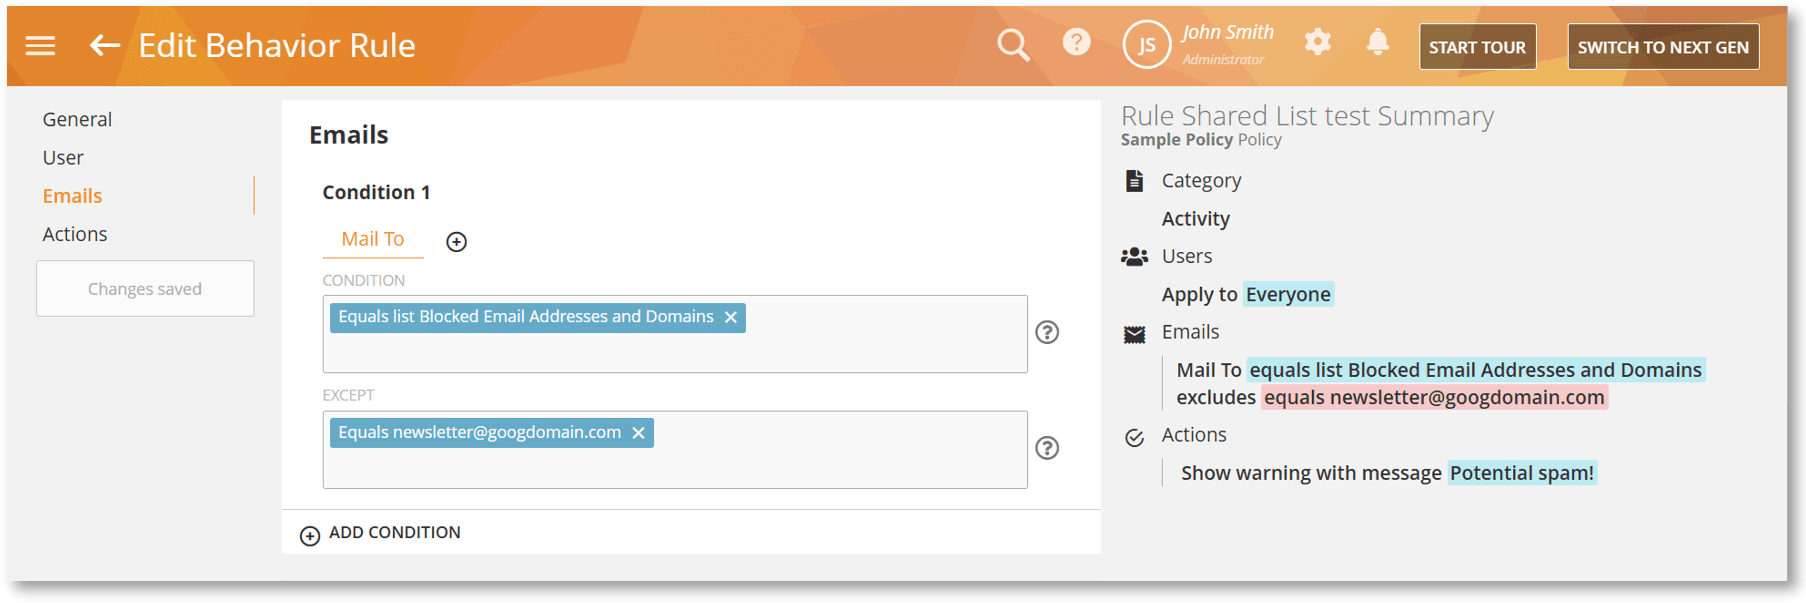The image size is (1806, 603).
Task: Open settings gear icon
Action: (1317, 42)
